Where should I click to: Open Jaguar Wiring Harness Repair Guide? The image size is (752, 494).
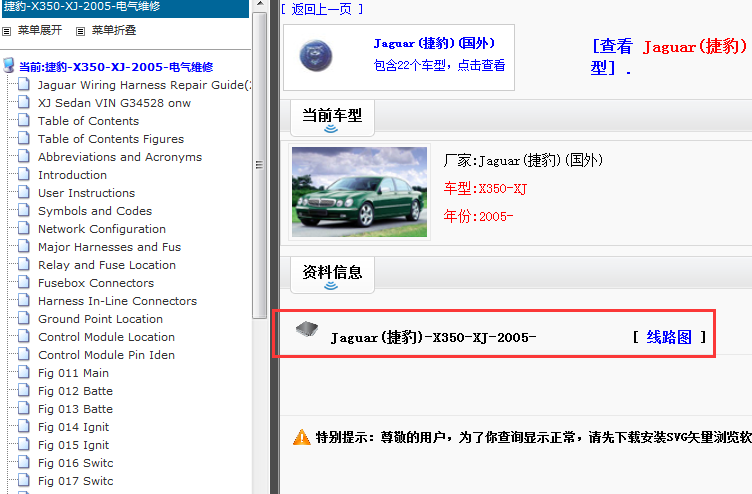point(143,85)
